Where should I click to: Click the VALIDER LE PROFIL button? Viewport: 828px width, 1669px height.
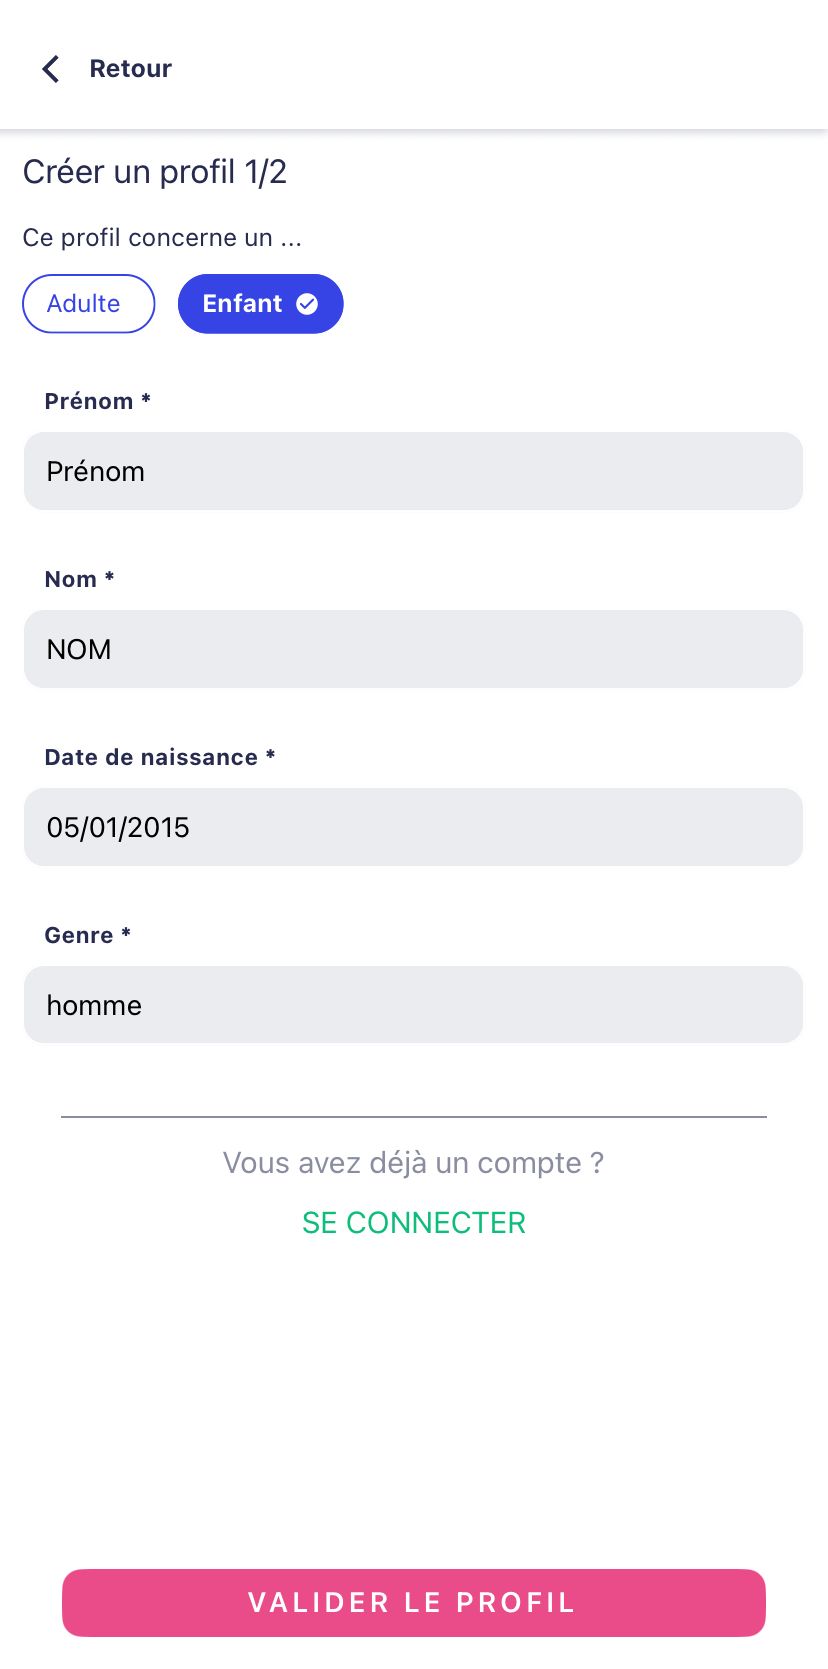(414, 1603)
